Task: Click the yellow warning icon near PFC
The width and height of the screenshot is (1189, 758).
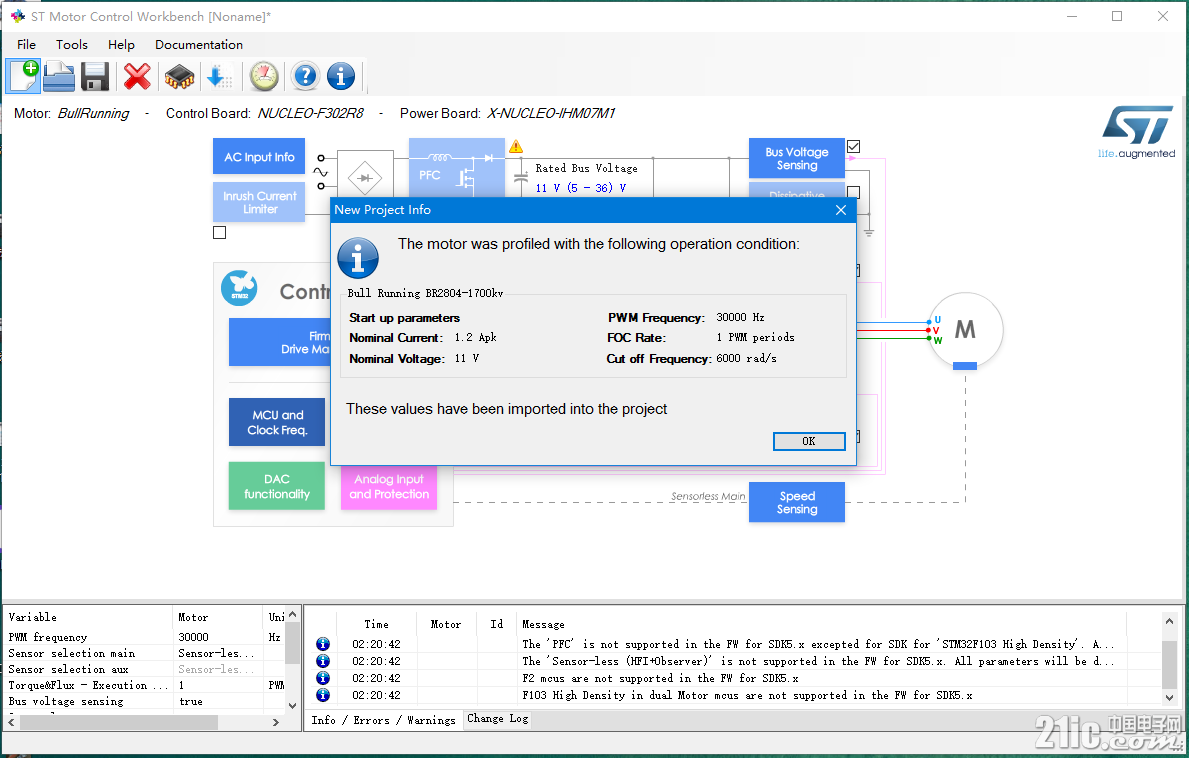Action: pyautogui.click(x=516, y=146)
